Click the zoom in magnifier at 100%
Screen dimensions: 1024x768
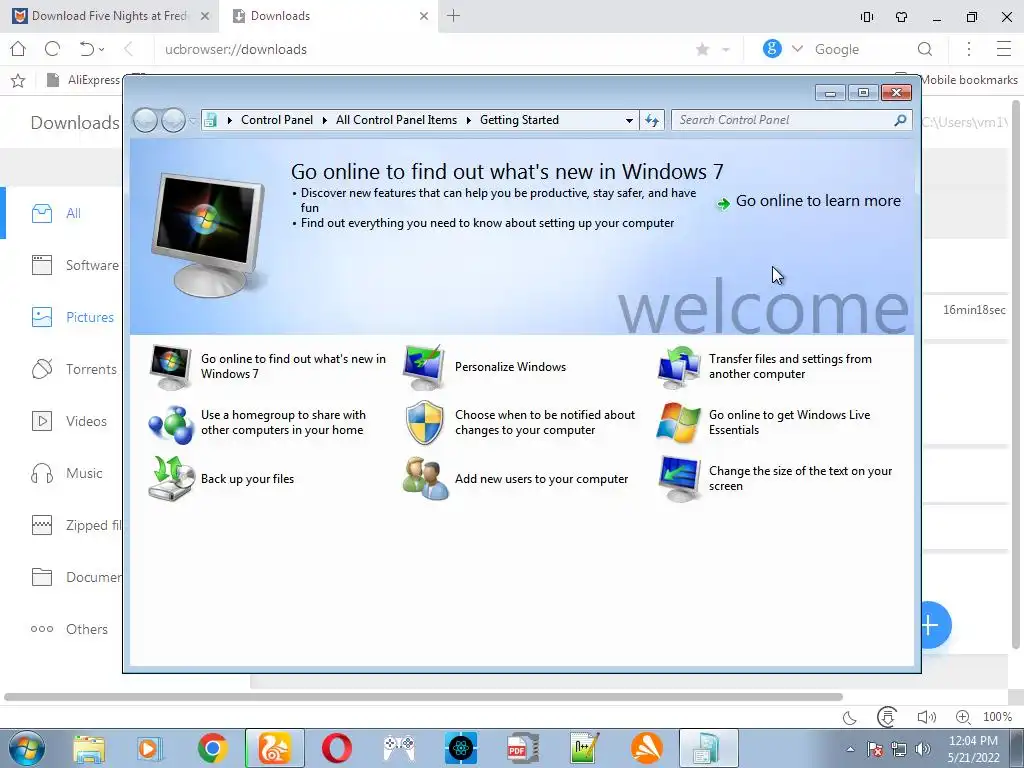pos(963,717)
